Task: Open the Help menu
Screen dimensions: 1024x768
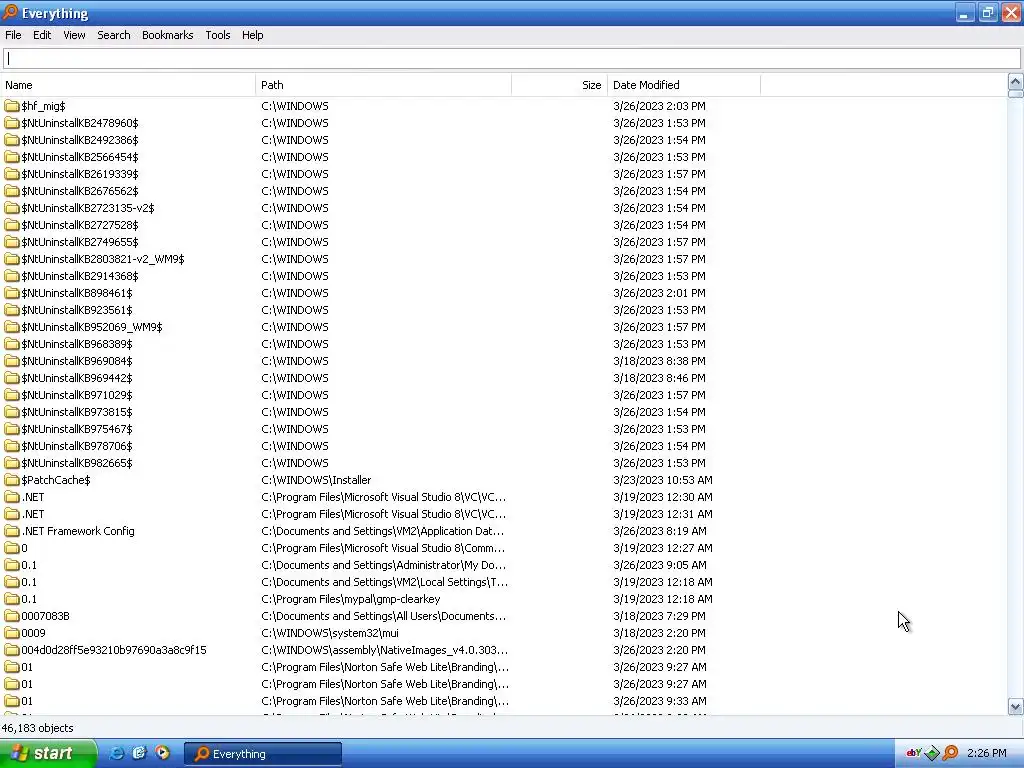Action: click(252, 35)
